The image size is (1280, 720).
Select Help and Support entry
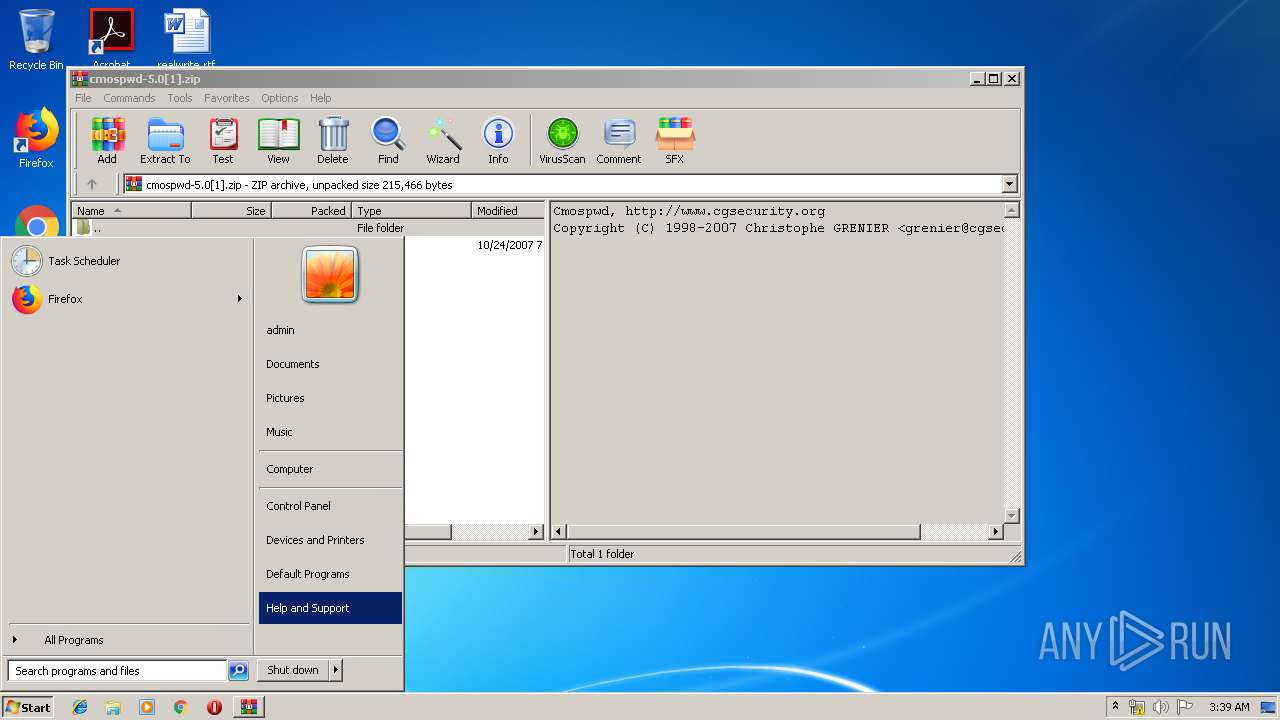330,608
